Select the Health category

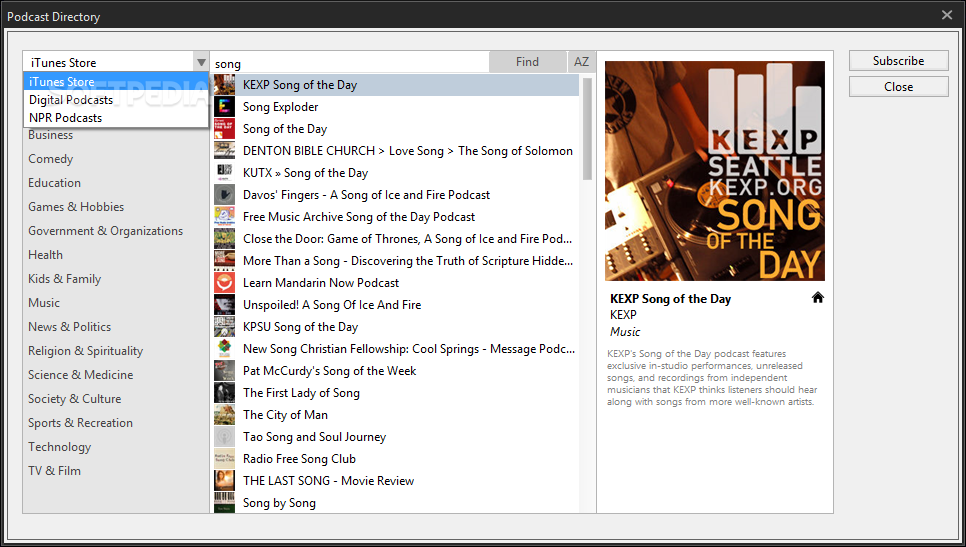45,255
